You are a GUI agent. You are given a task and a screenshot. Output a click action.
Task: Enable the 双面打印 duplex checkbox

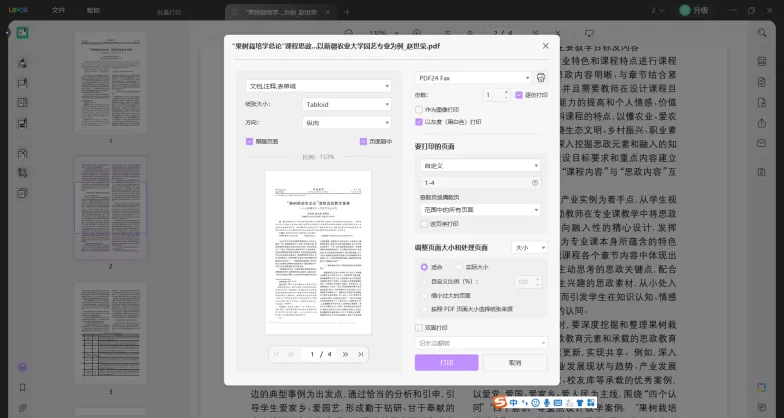(419, 327)
